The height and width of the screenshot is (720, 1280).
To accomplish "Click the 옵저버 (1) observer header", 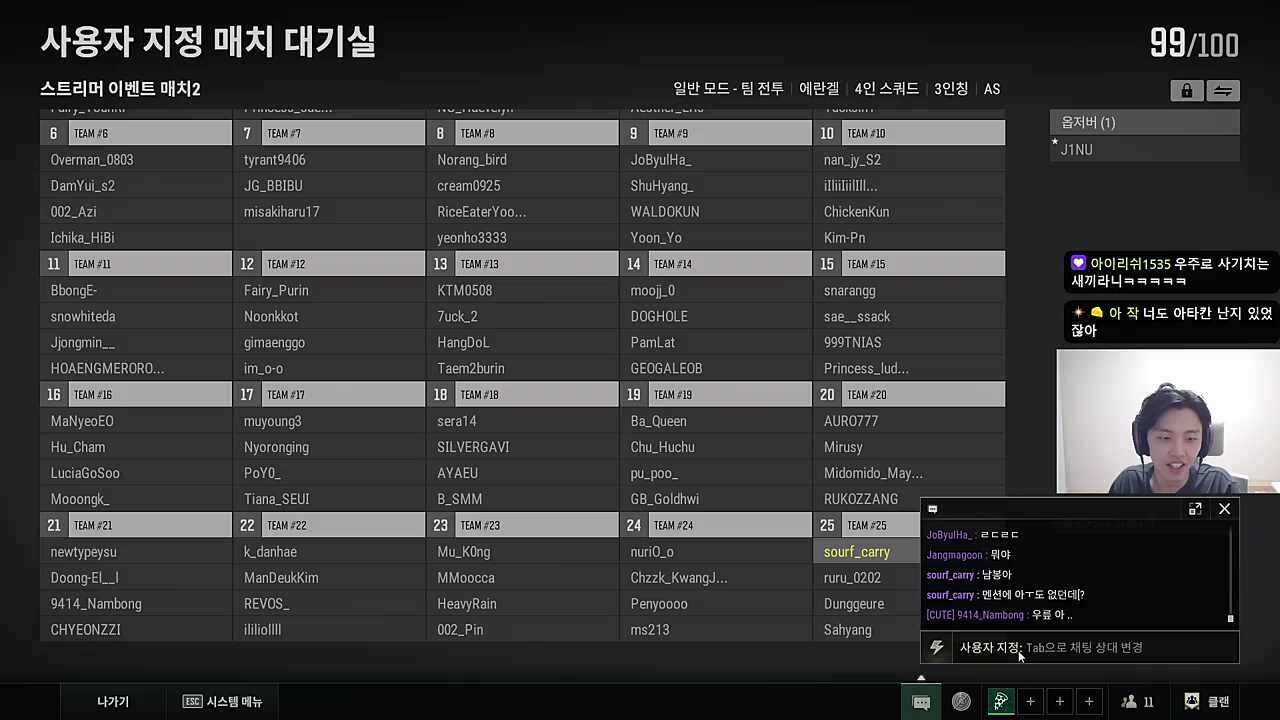I will pos(1144,122).
